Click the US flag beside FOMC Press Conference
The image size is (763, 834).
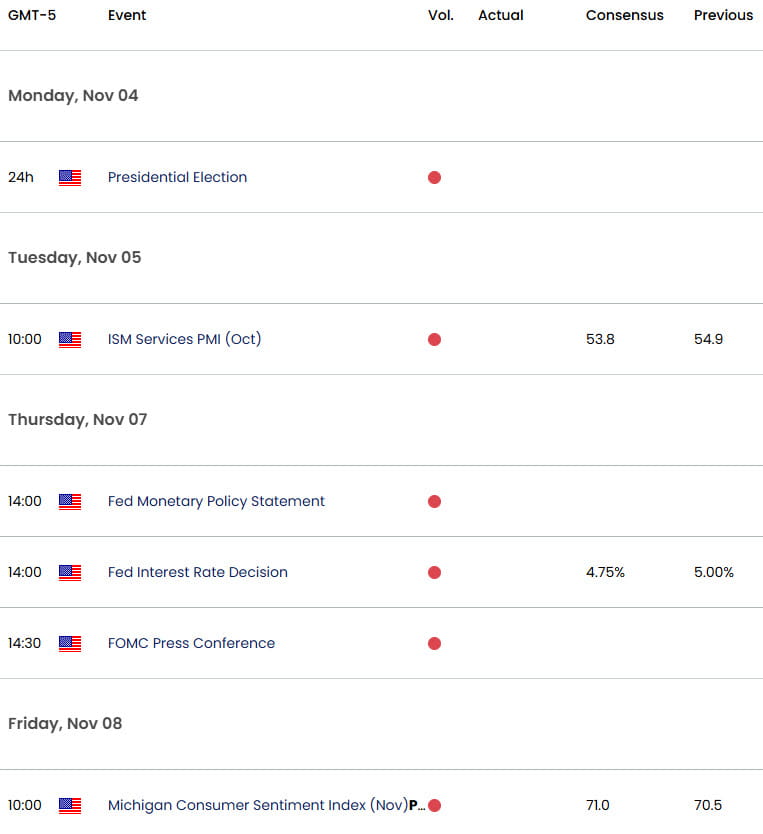click(70, 643)
